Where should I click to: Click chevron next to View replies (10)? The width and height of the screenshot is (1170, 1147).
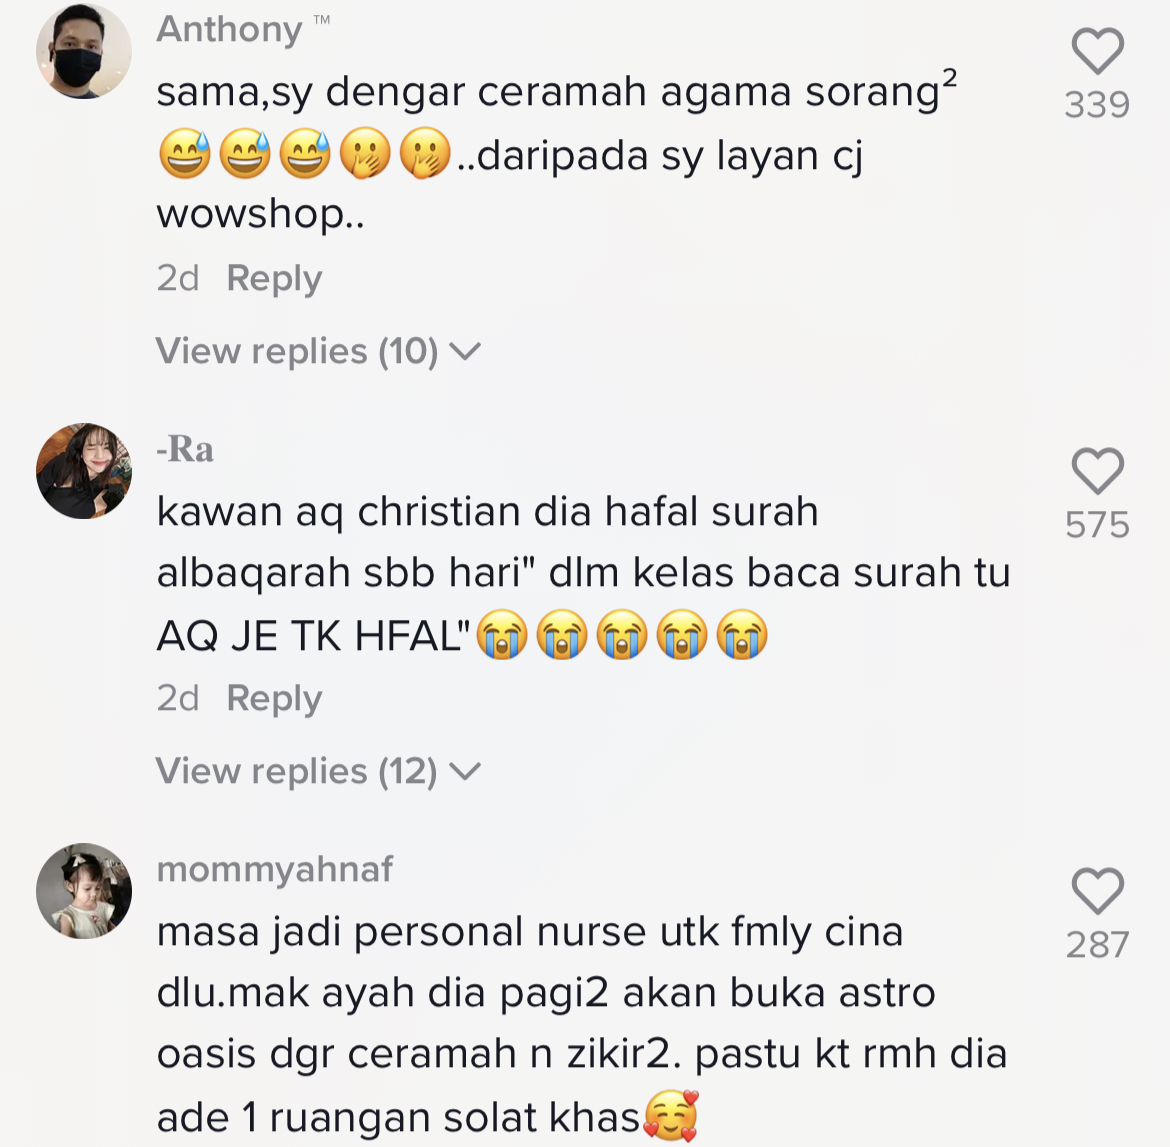click(x=466, y=351)
